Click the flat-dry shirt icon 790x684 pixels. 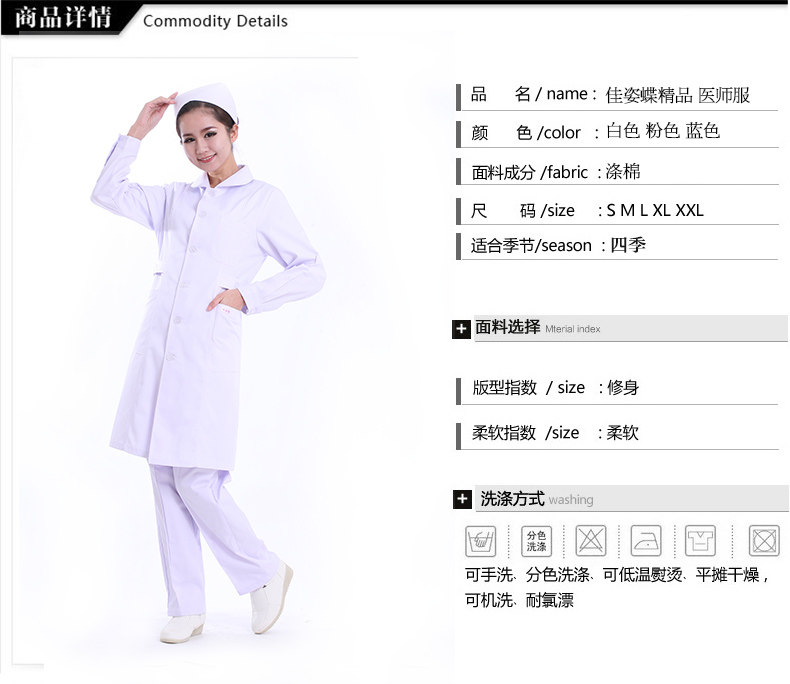point(700,540)
